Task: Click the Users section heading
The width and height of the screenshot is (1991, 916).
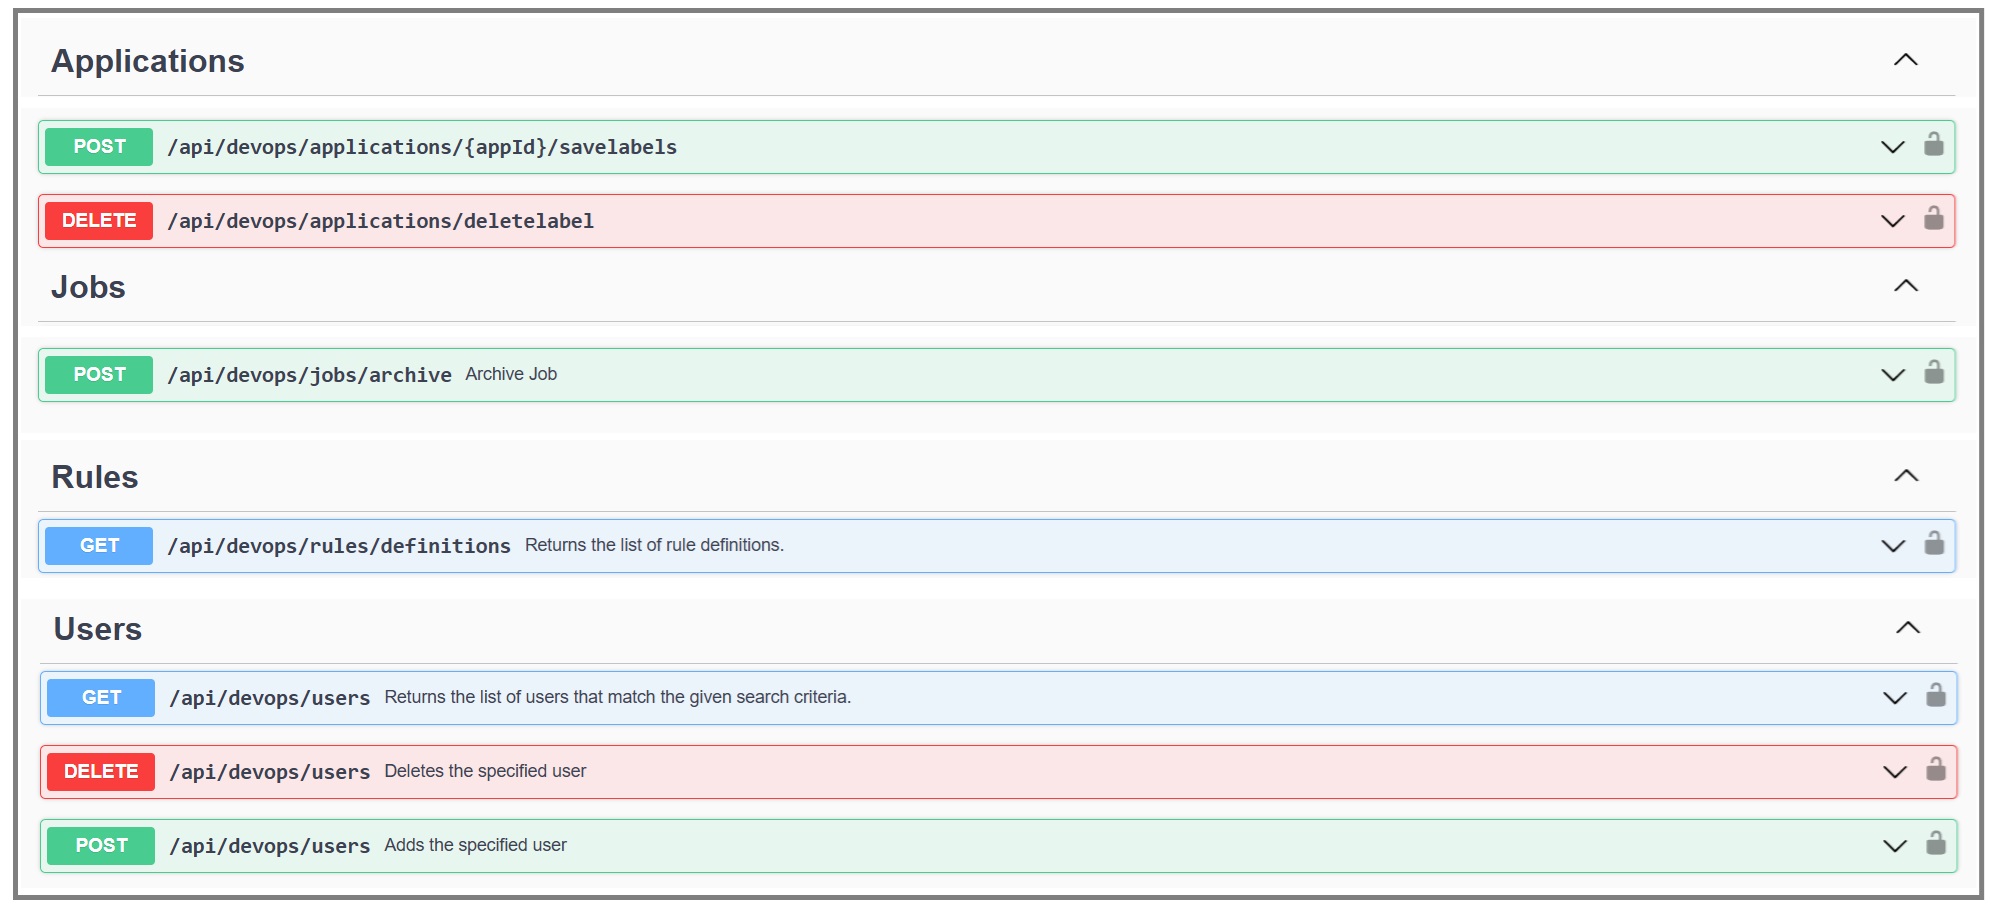Action: coord(98,629)
